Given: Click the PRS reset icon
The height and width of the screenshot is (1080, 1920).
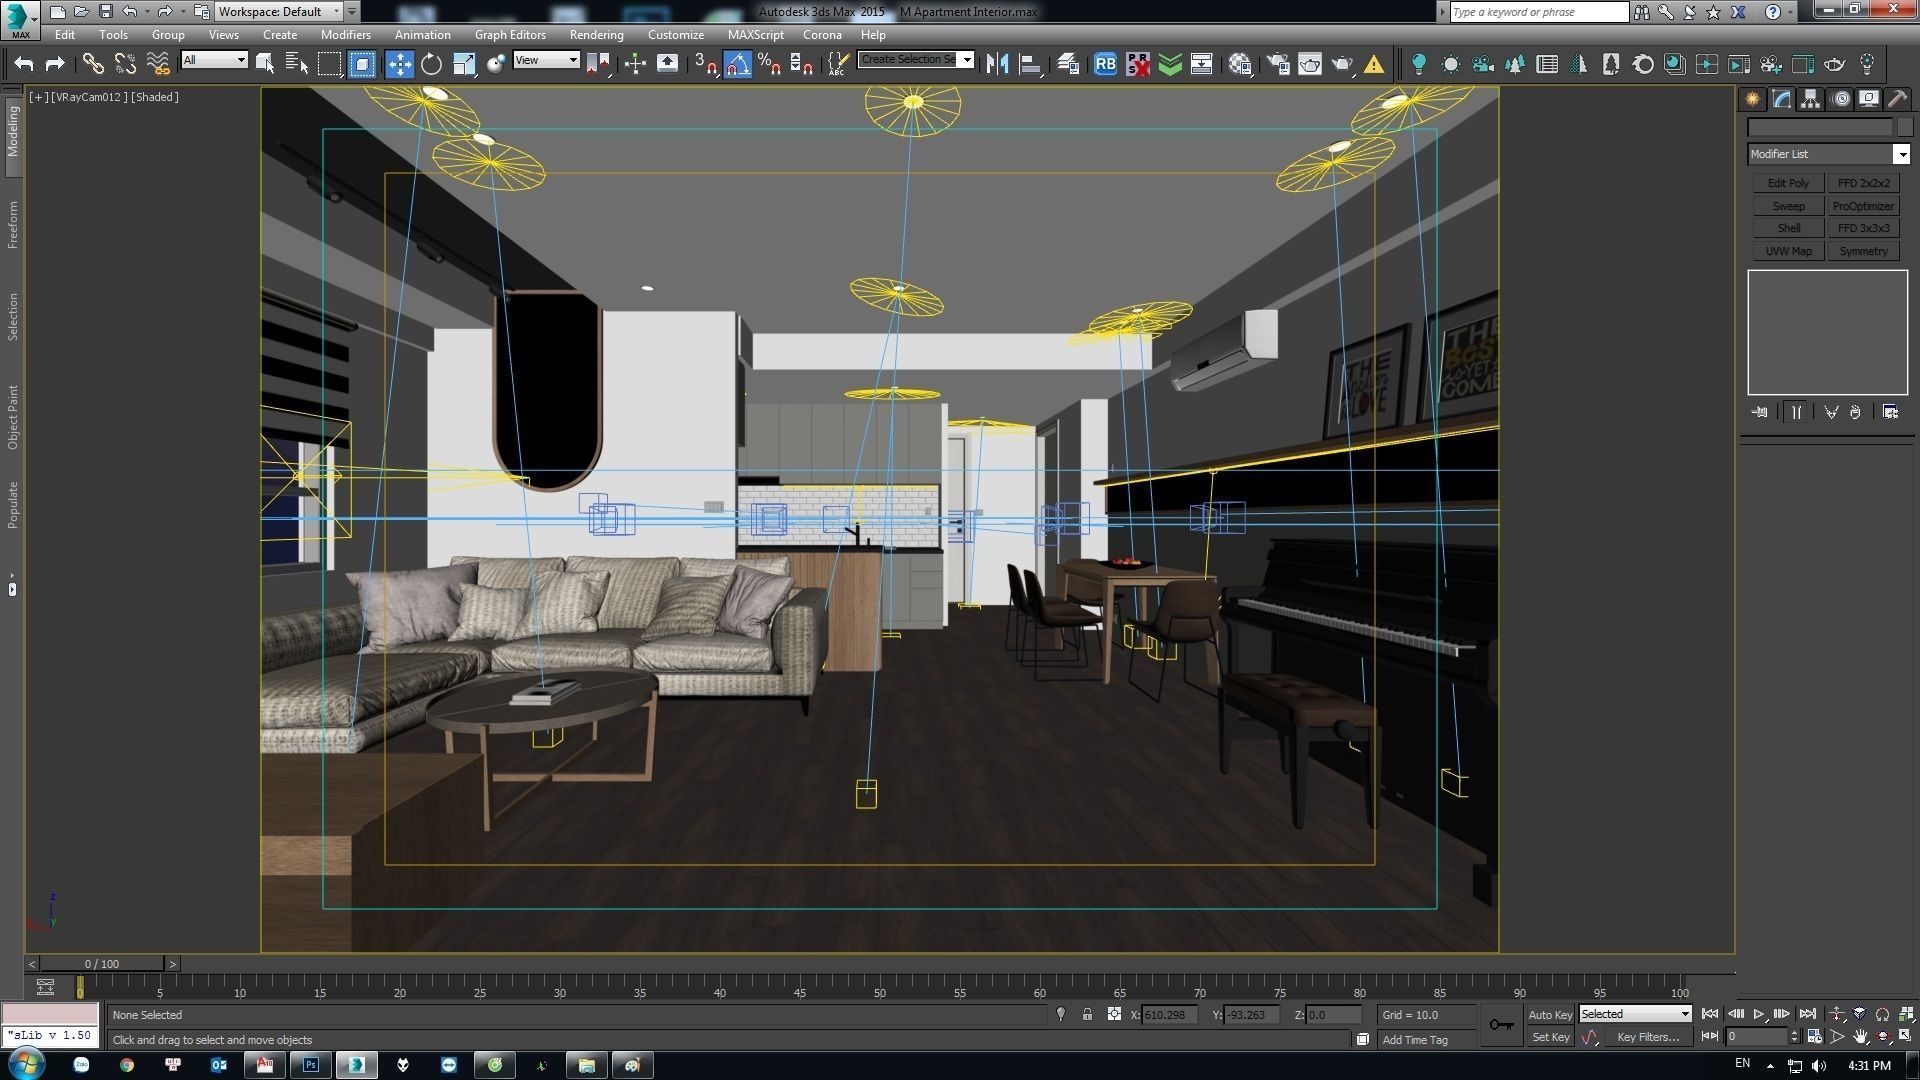Looking at the screenshot, I should pos(1137,64).
